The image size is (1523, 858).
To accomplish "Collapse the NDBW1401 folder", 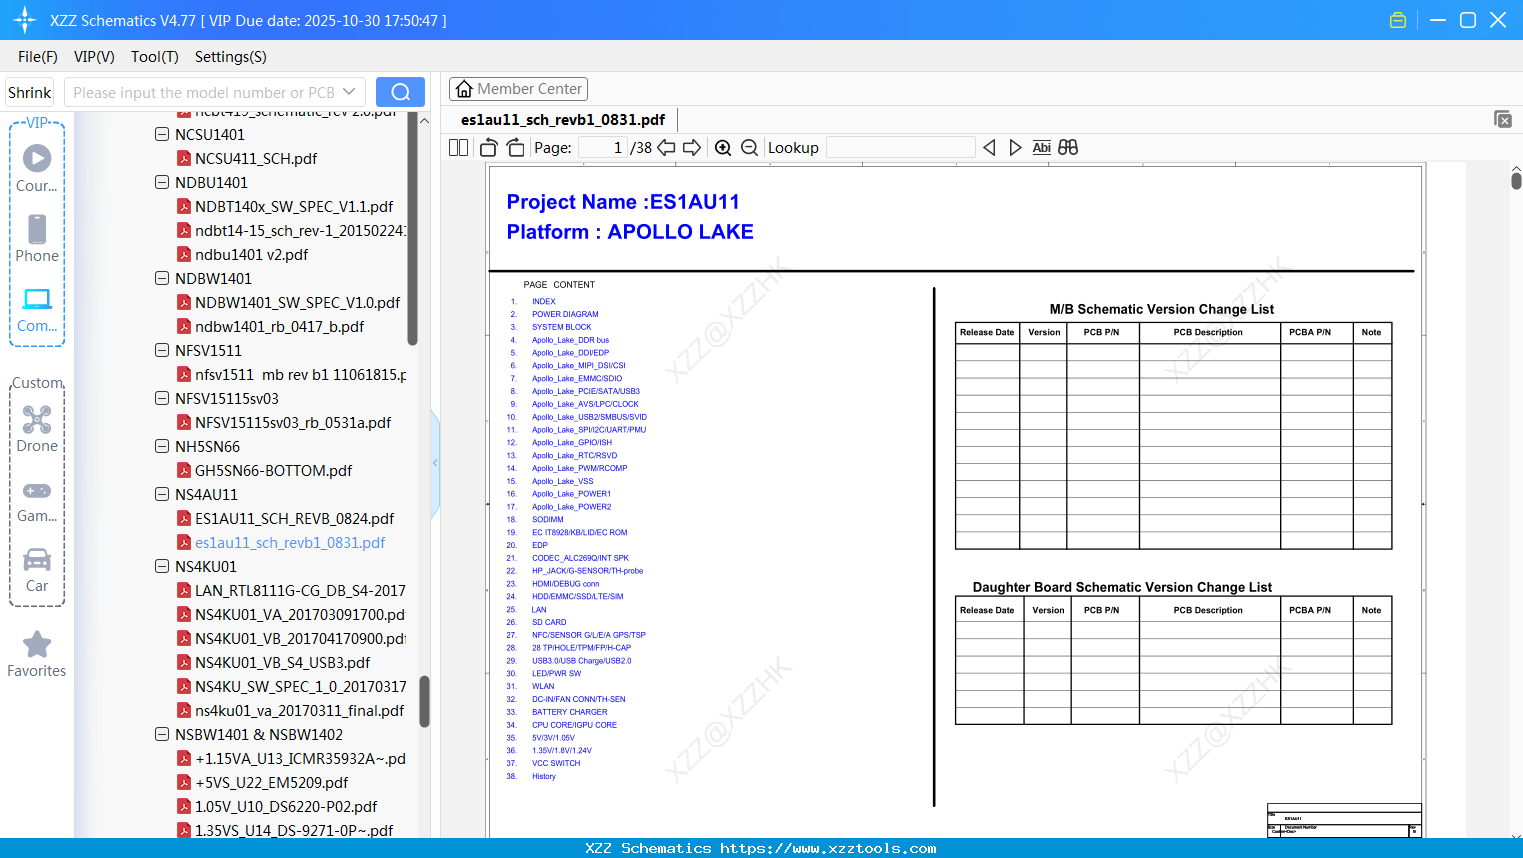I will (162, 278).
